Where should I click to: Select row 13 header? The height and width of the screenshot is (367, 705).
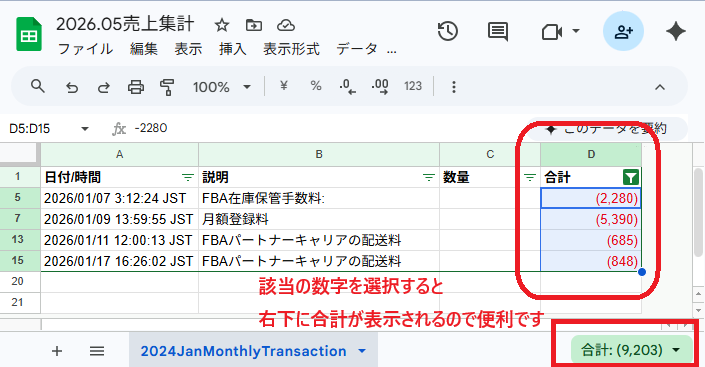point(20,240)
